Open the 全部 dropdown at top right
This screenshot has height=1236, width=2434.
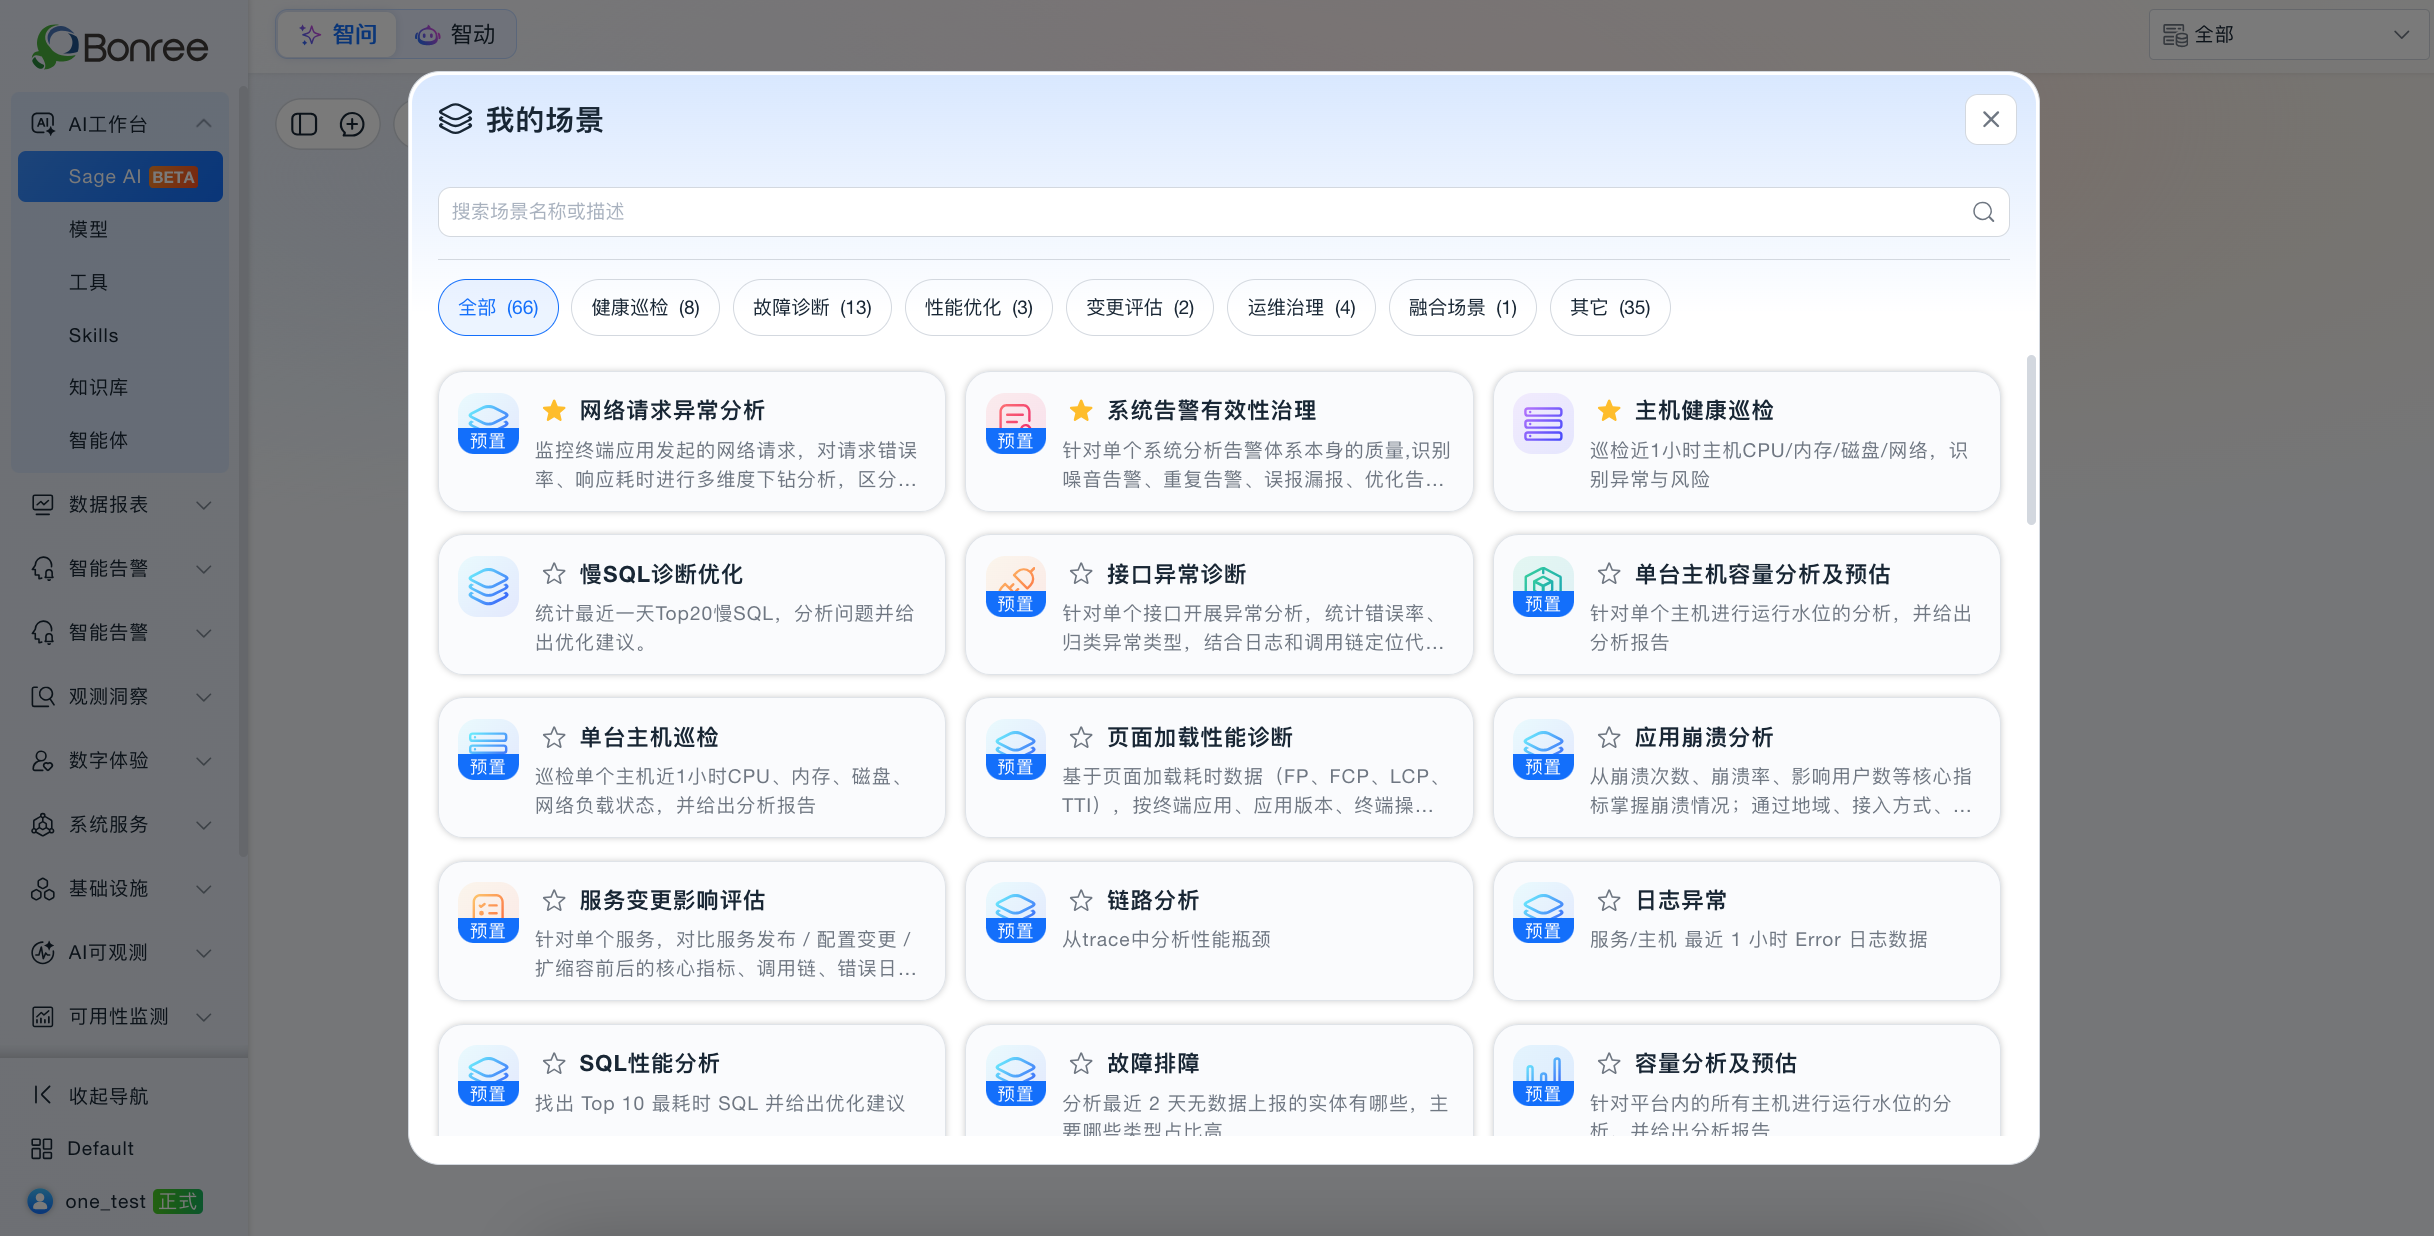pos(2288,35)
